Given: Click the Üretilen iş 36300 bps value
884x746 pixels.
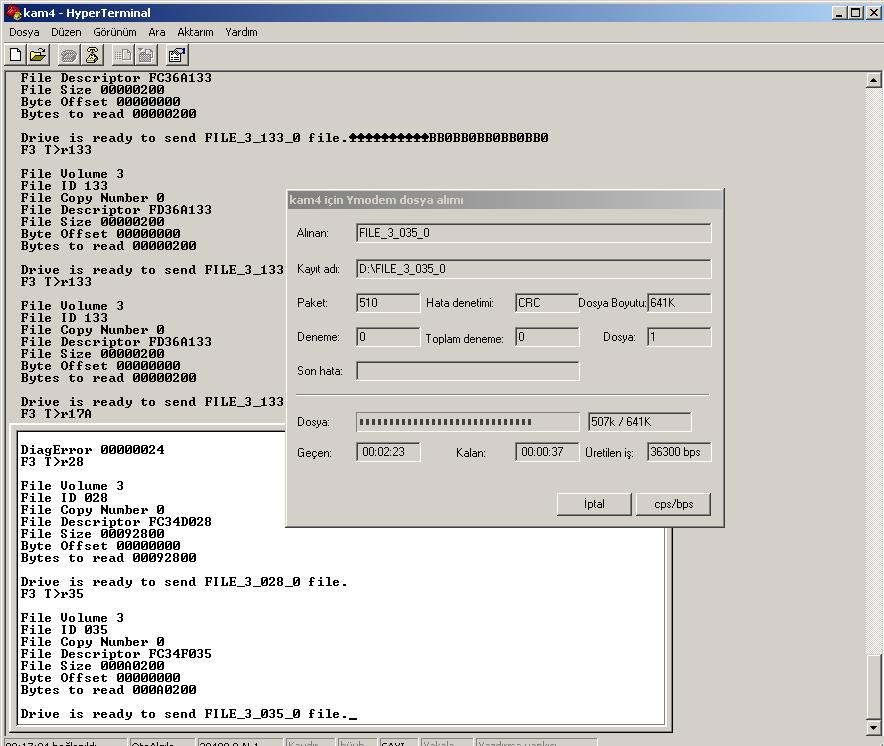Looking at the screenshot, I should tap(679, 452).
